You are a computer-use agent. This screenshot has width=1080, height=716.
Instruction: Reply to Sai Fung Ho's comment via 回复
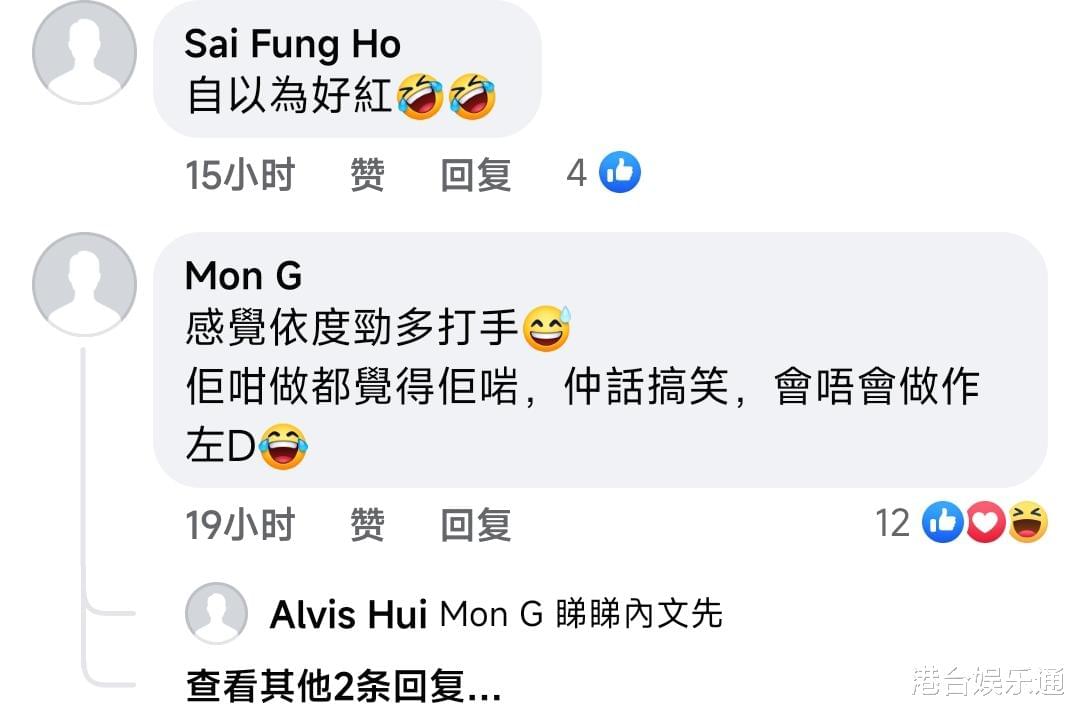pos(476,174)
